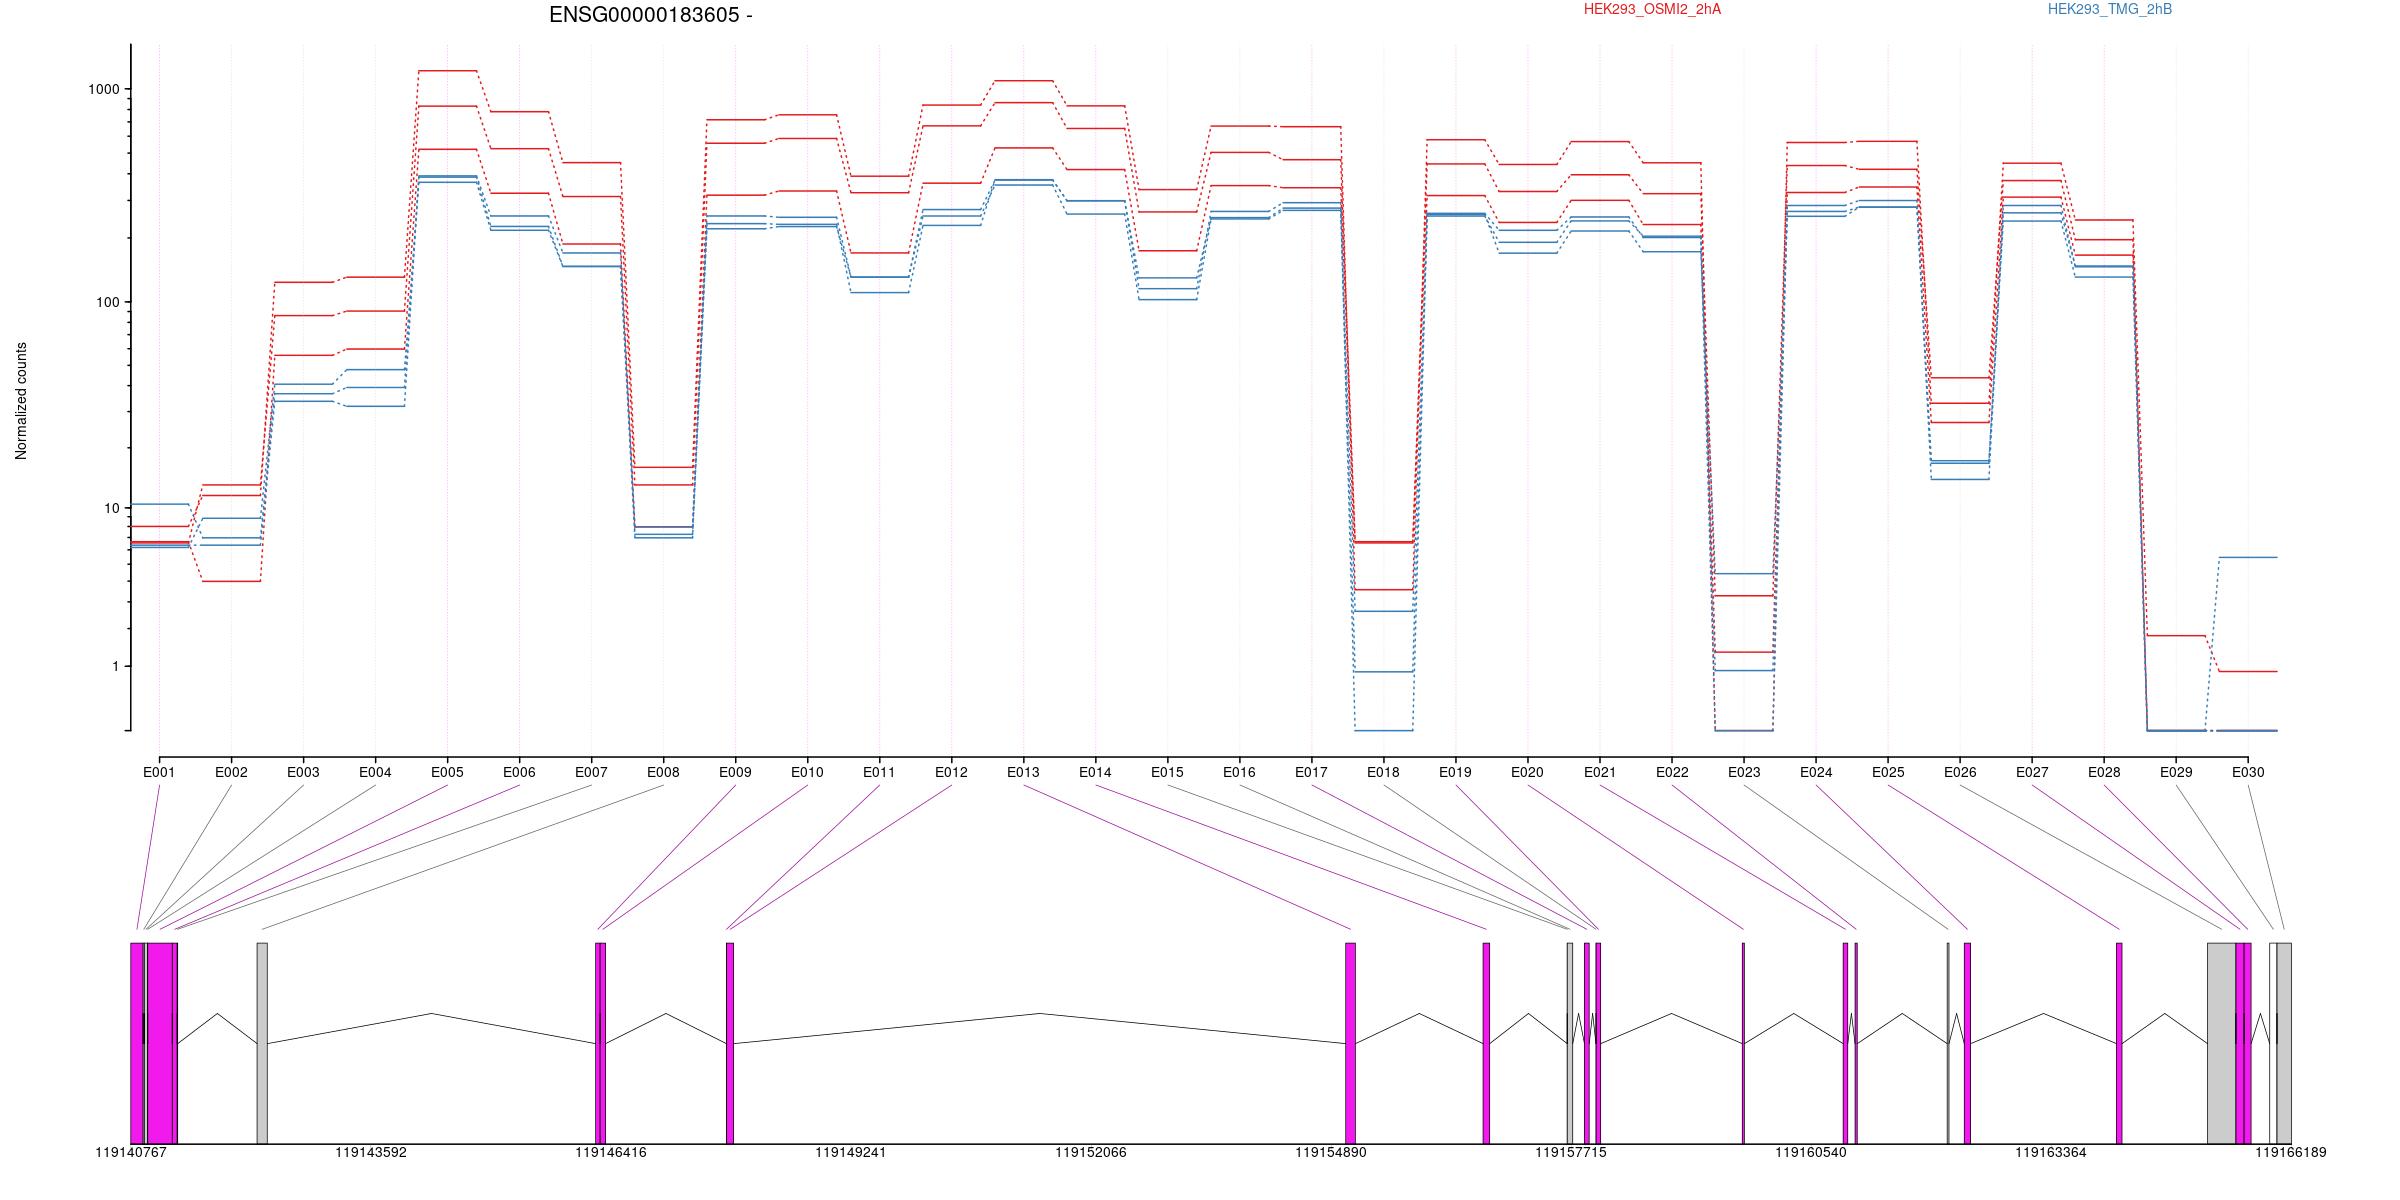
Task: Click the magenta exon block at 119154890
Action: pos(1350,1043)
